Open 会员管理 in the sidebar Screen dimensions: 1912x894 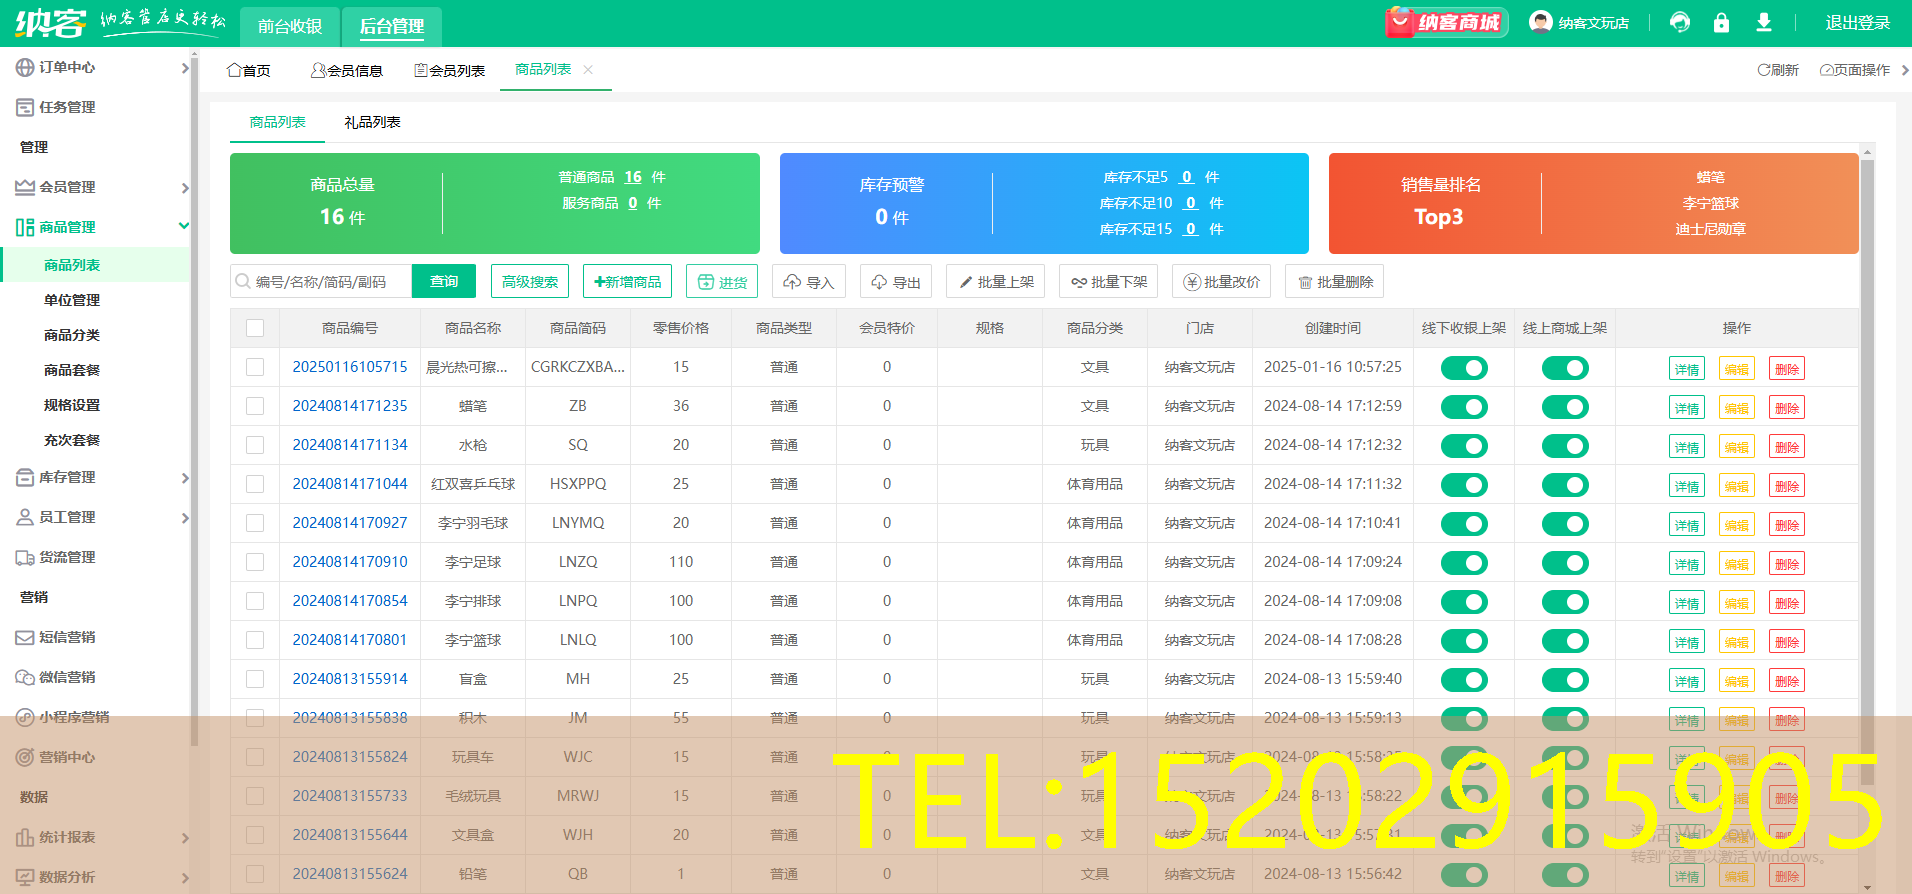tap(67, 187)
